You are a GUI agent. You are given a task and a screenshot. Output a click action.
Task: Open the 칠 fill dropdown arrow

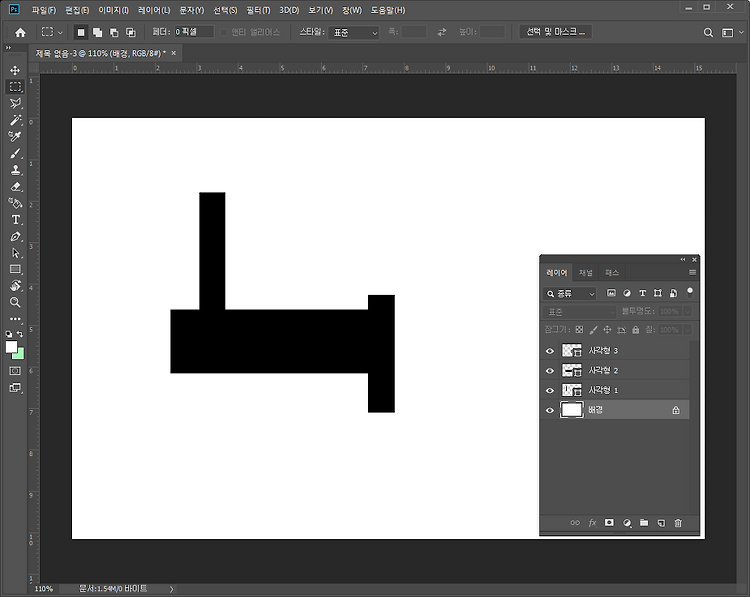coord(688,330)
